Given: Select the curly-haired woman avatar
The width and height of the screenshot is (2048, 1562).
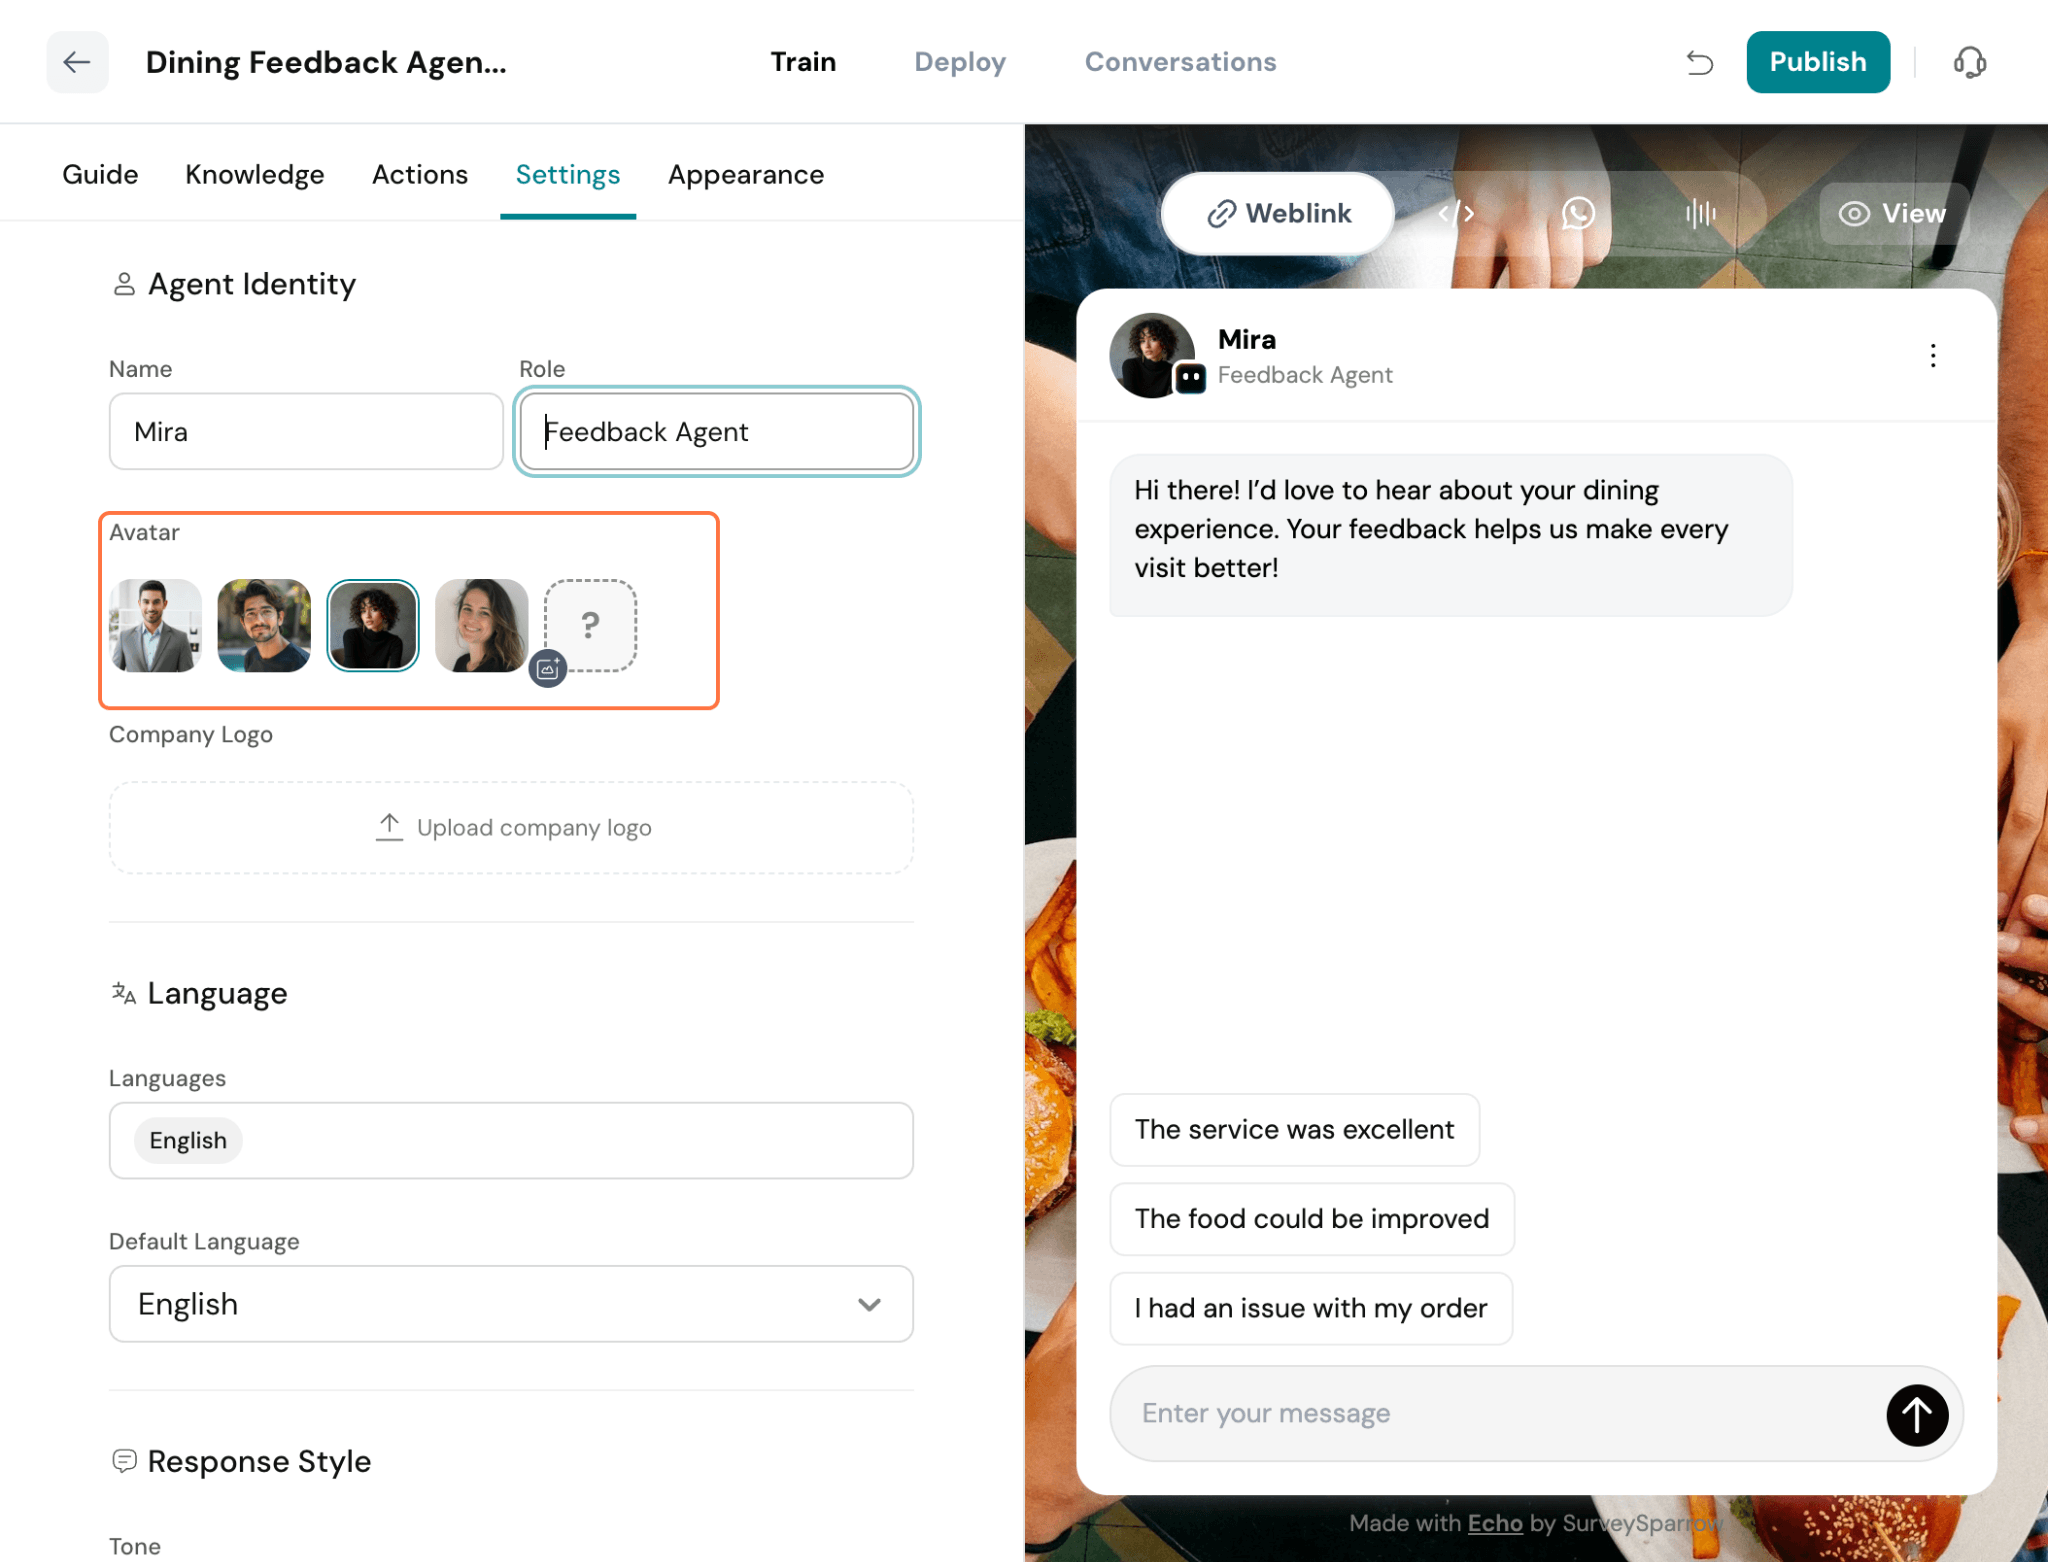Looking at the screenshot, I should coord(373,625).
